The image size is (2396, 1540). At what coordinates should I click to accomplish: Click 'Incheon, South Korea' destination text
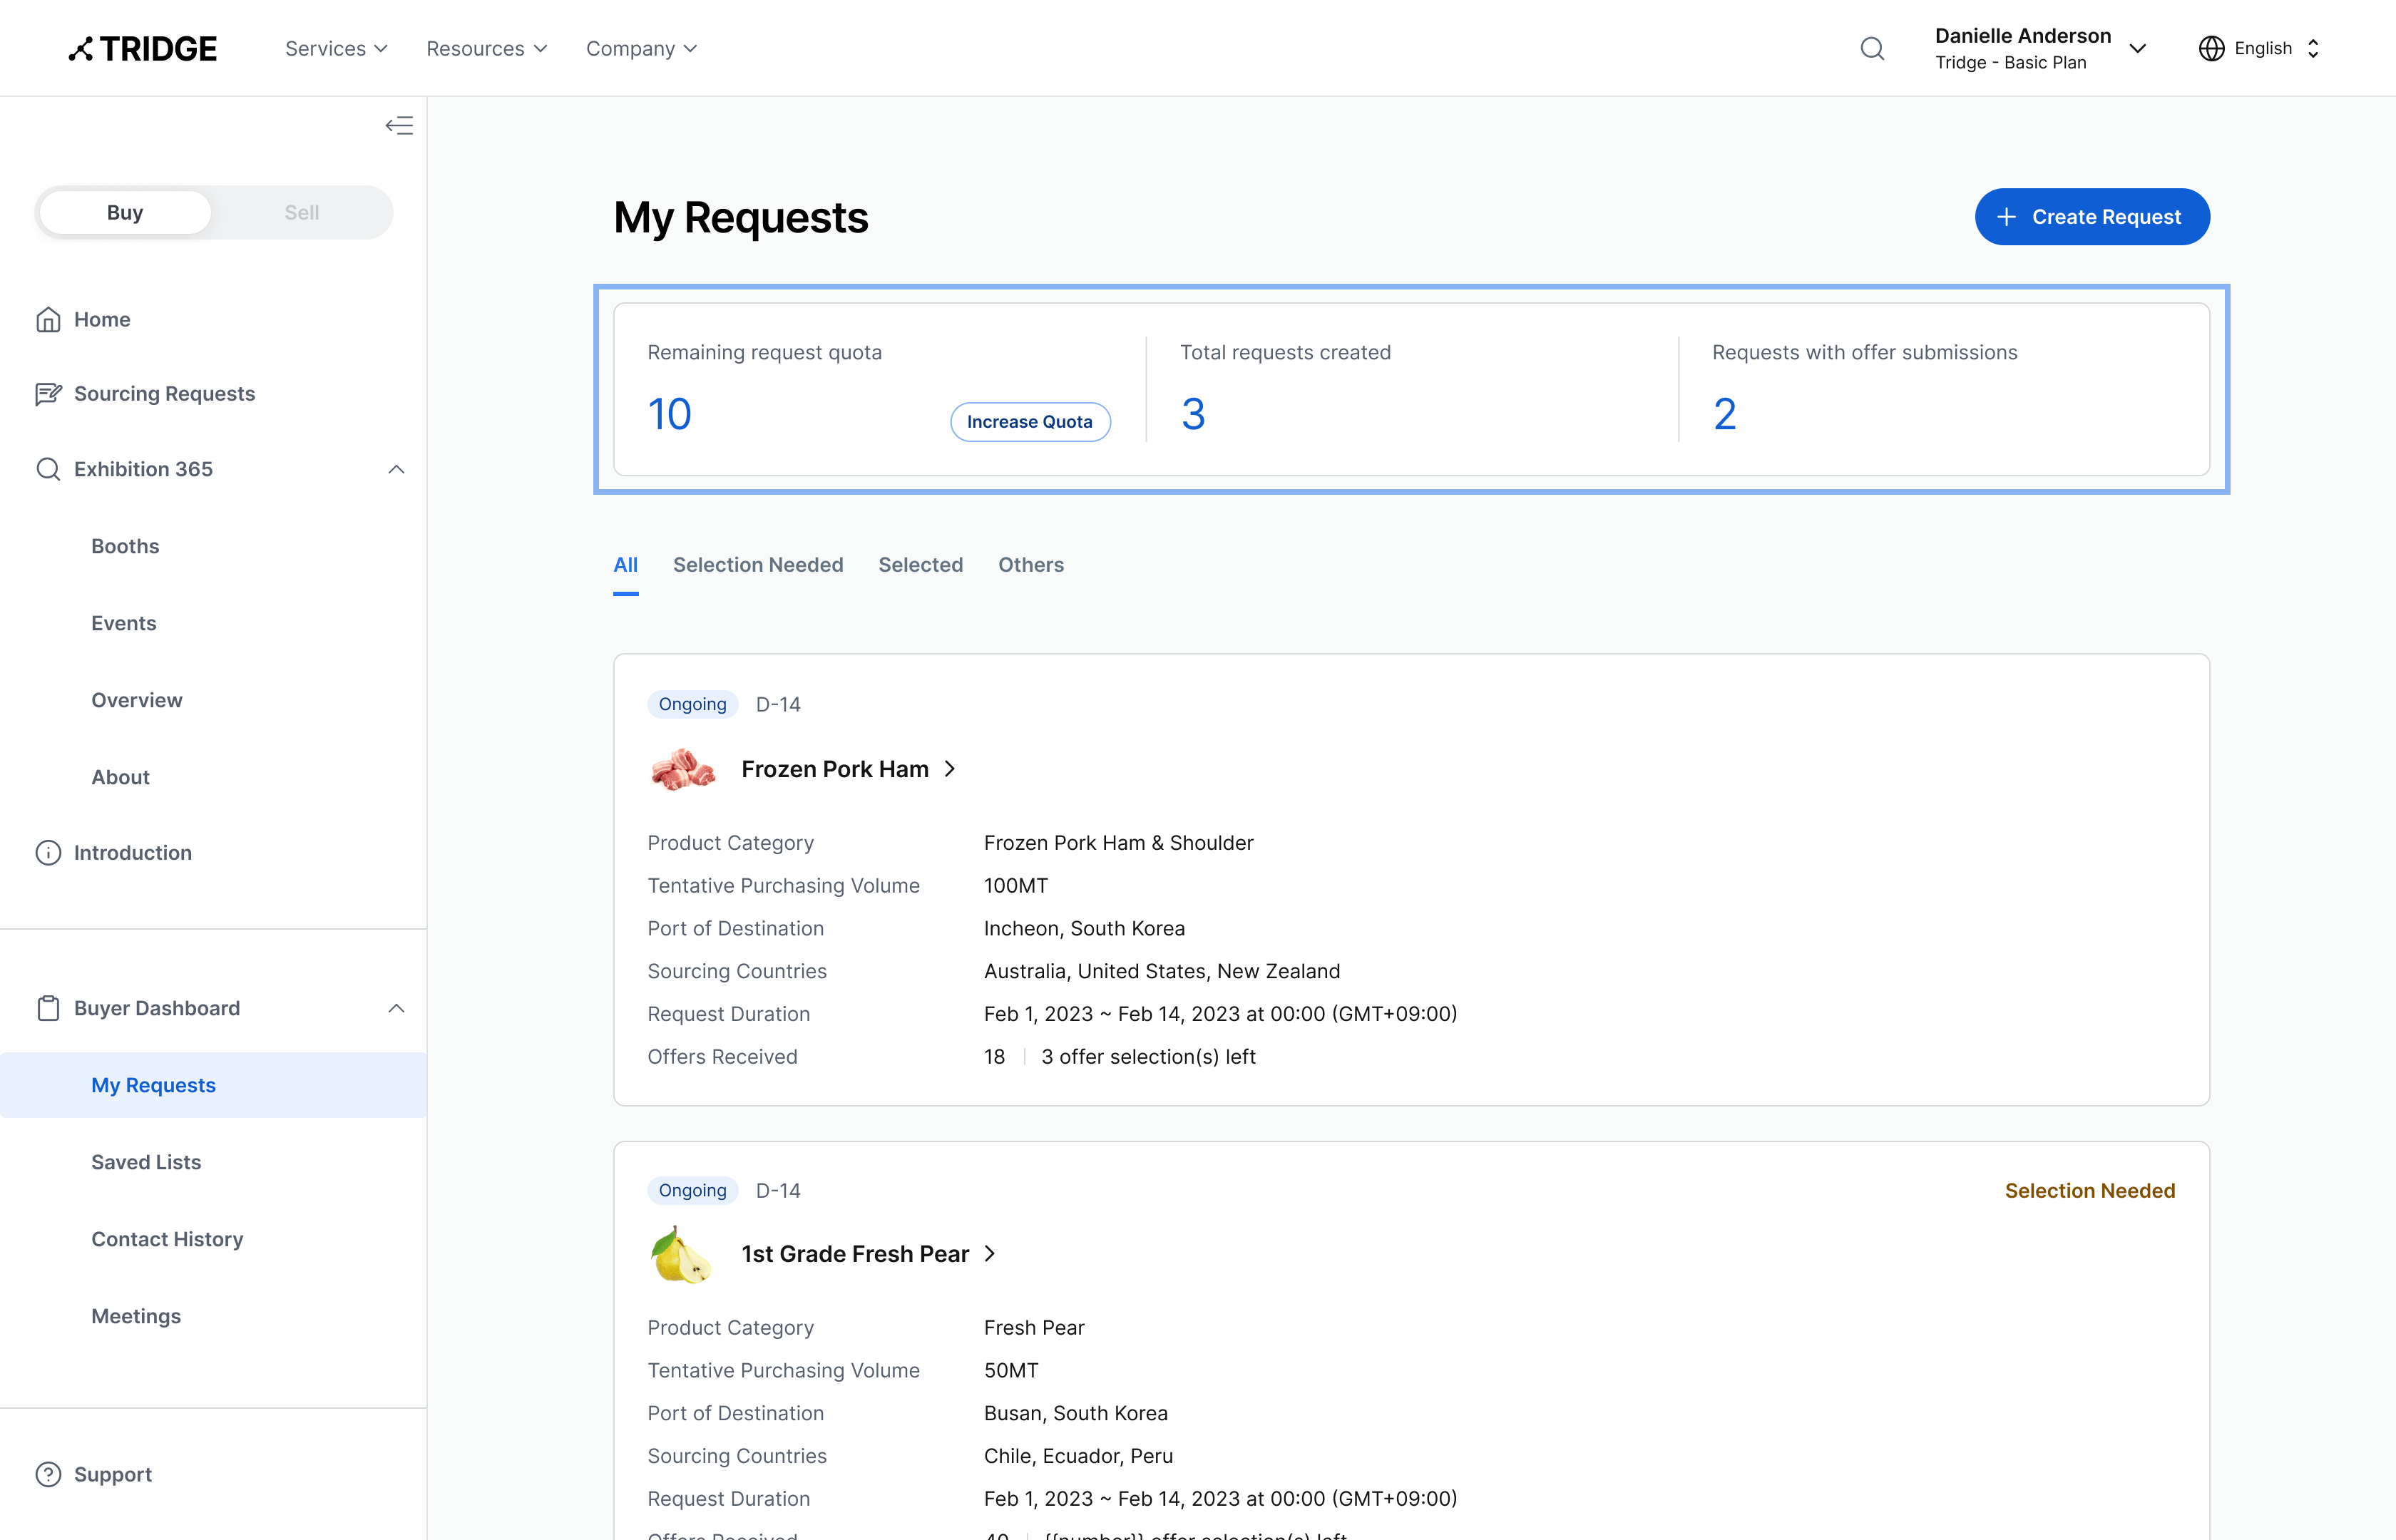coord(1084,928)
